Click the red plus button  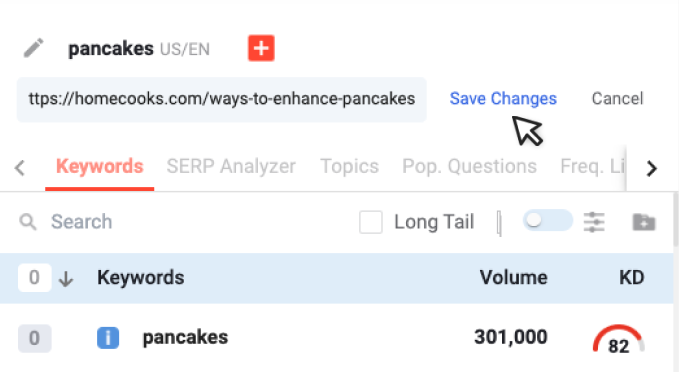(x=261, y=48)
